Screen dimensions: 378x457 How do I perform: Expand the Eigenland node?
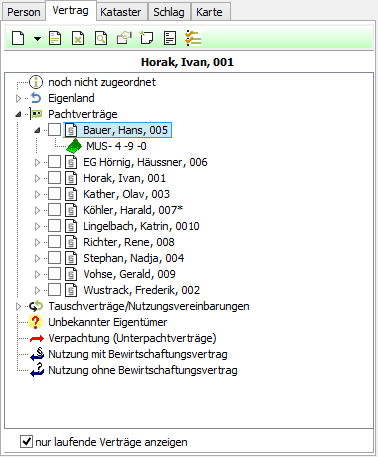pos(18,98)
